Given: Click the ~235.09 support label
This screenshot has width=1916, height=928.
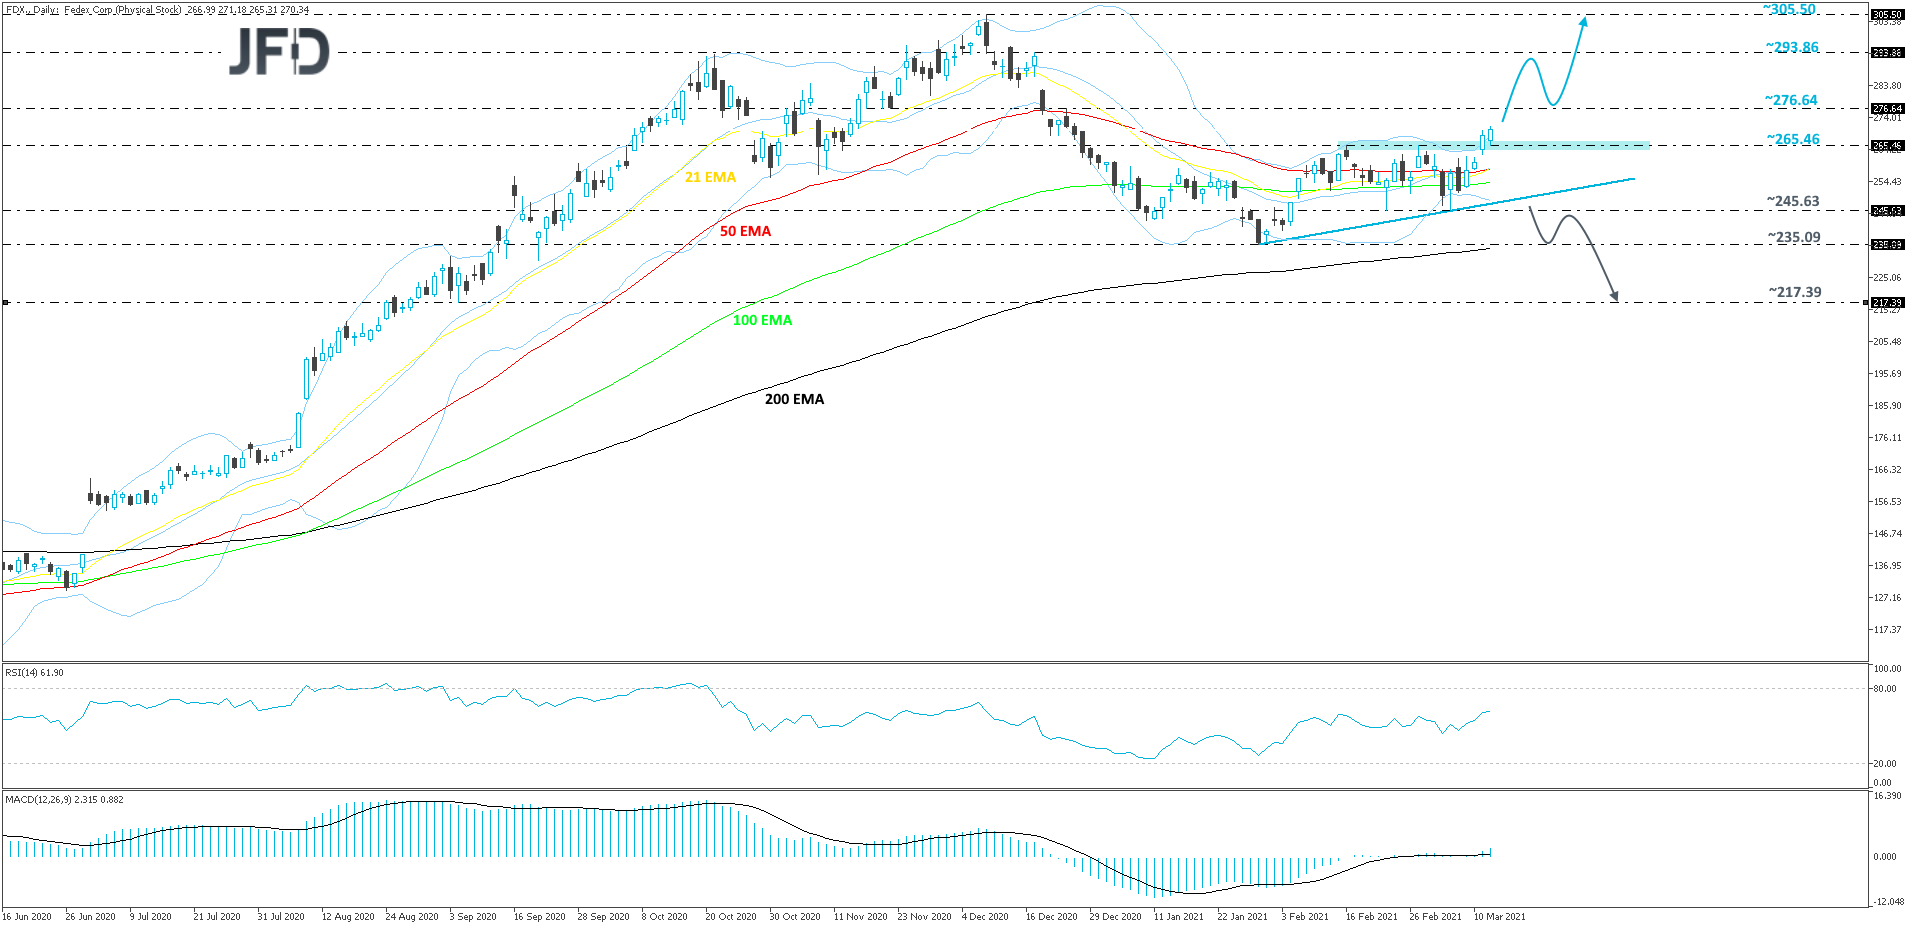Looking at the screenshot, I should tap(1794, 237).
